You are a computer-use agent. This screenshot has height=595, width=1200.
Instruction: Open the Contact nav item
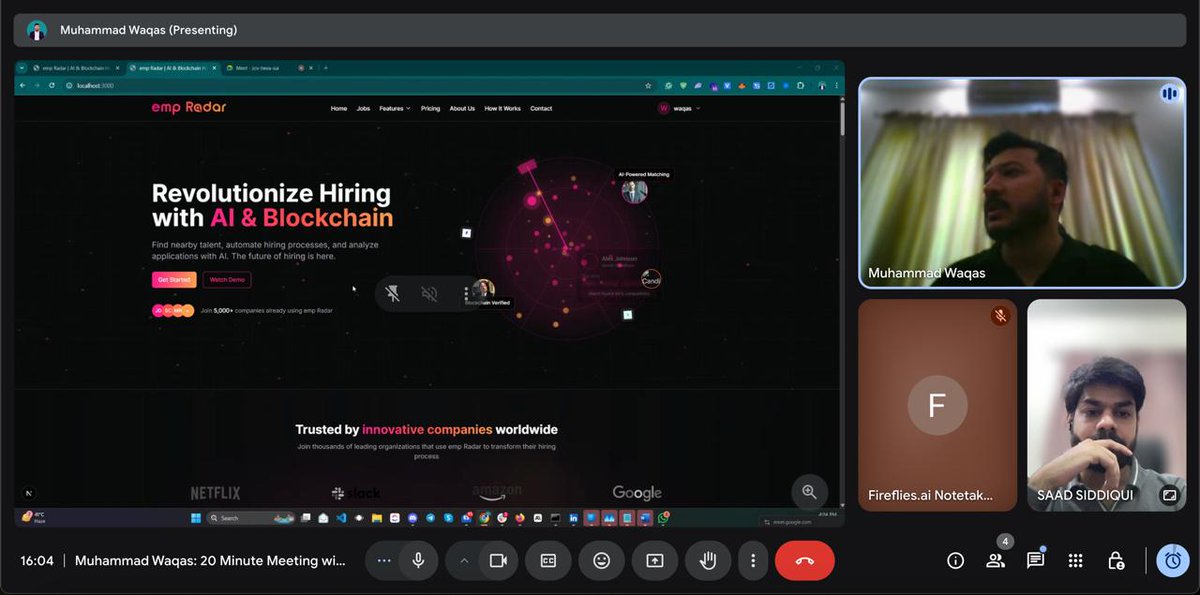coord(541,108)
